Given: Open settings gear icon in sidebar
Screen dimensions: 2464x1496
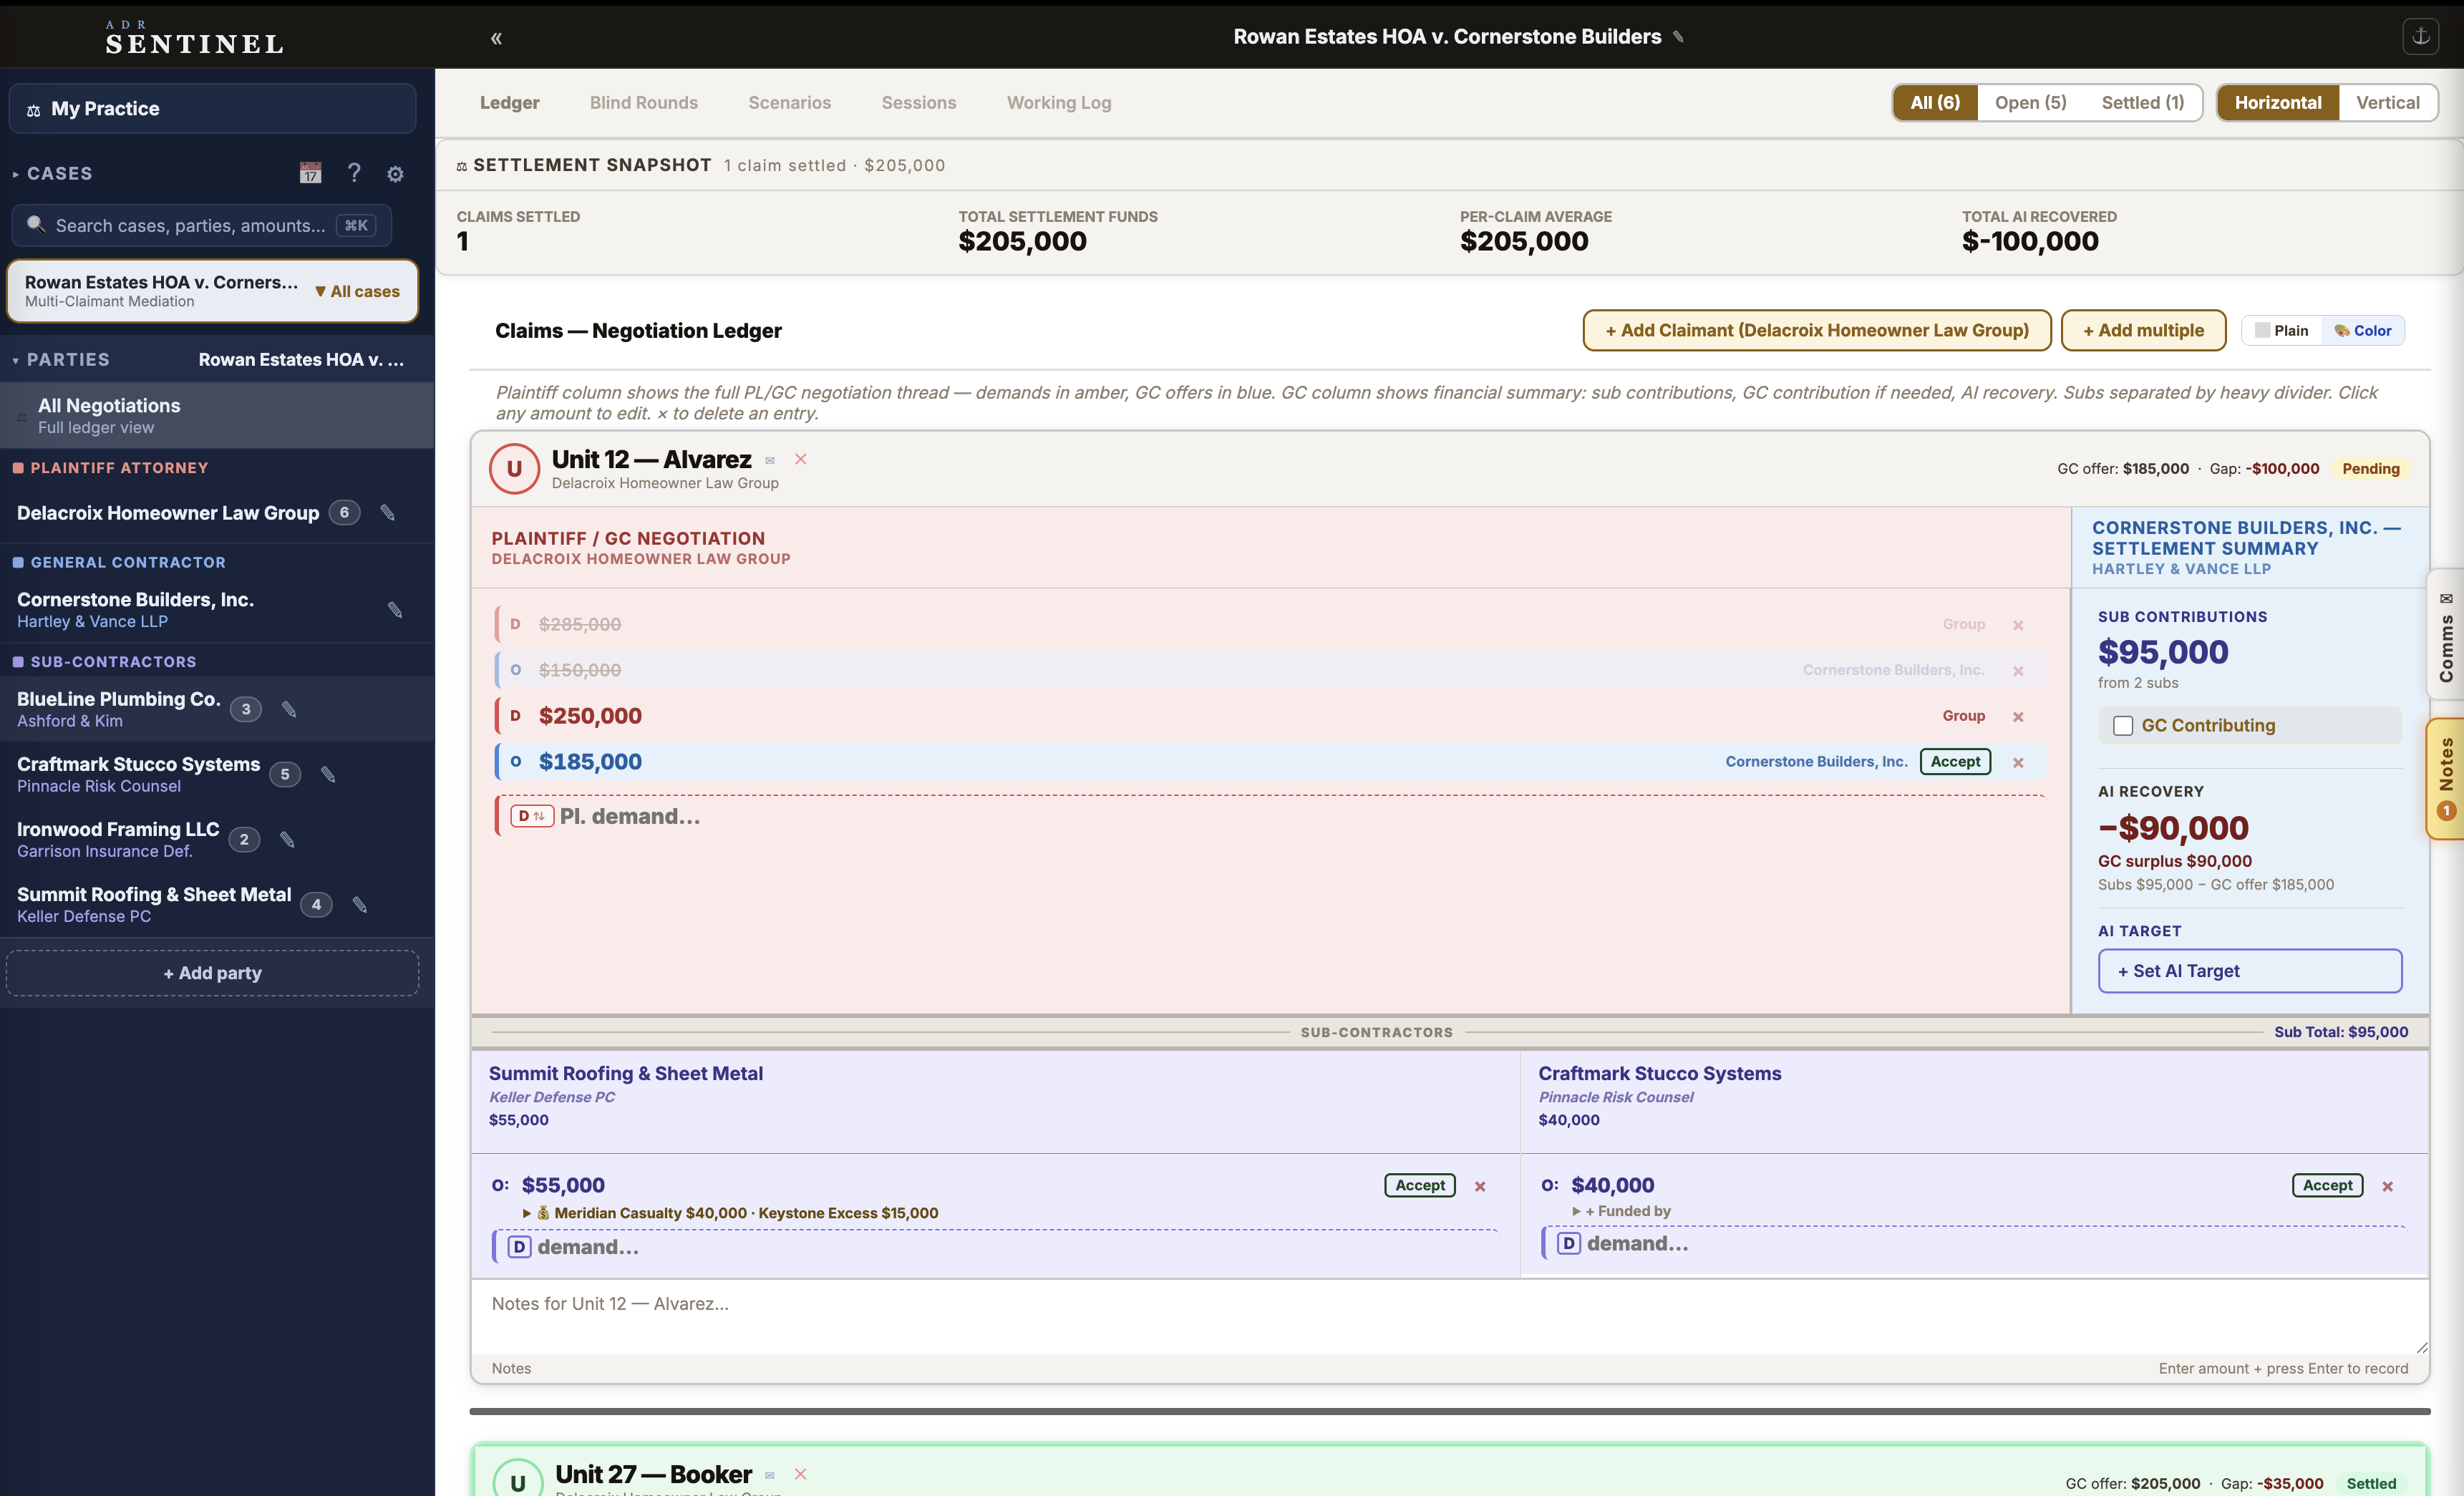Looking at the screenshot, I should coord(395,174).
